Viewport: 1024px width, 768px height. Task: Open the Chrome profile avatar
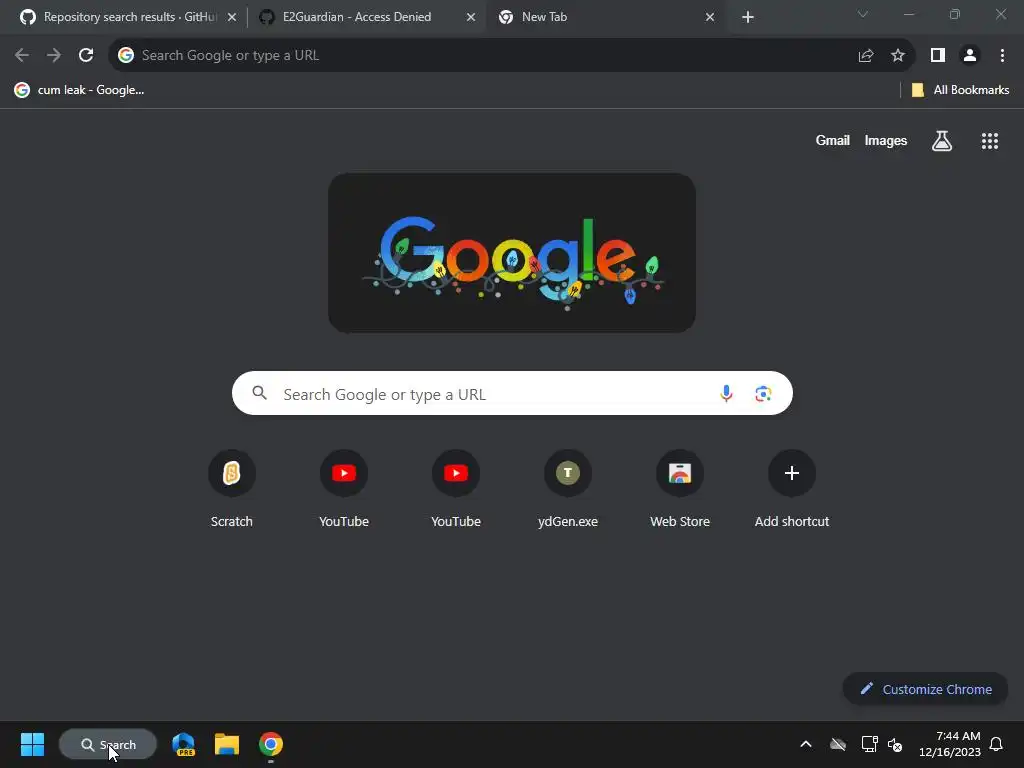point(970,56)
